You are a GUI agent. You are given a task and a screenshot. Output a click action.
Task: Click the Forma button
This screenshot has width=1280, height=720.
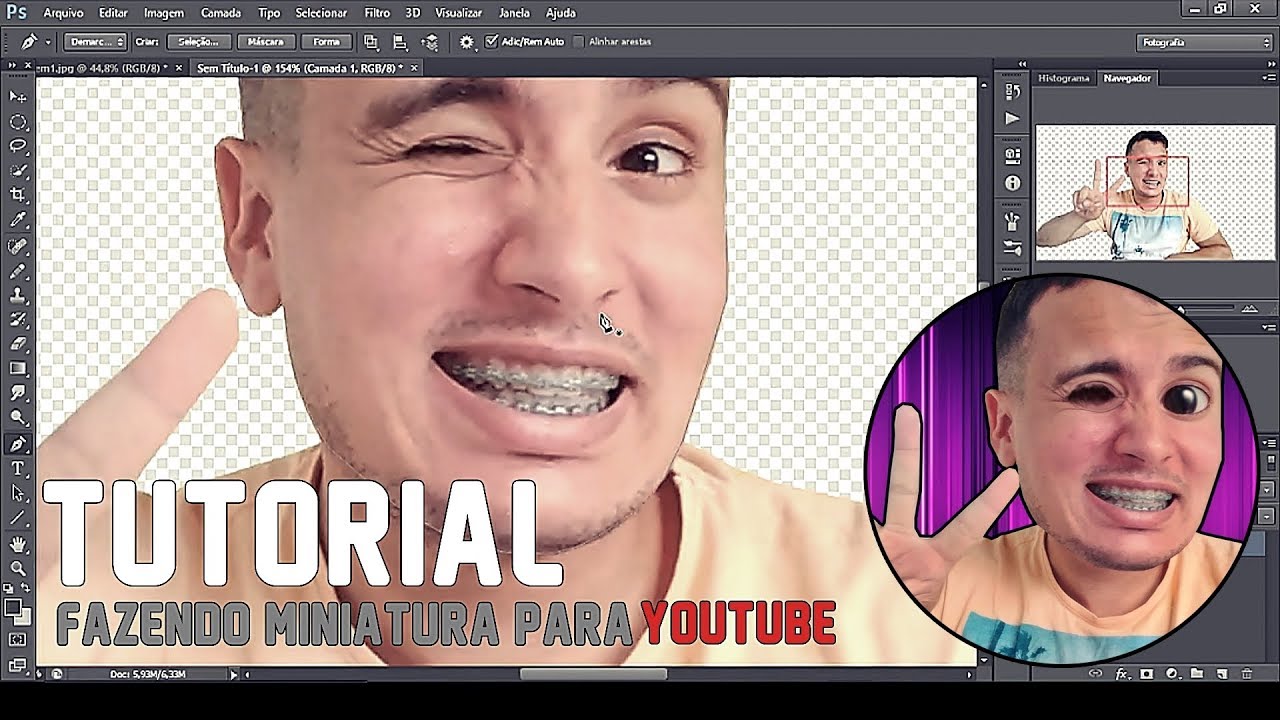(327, 42)
